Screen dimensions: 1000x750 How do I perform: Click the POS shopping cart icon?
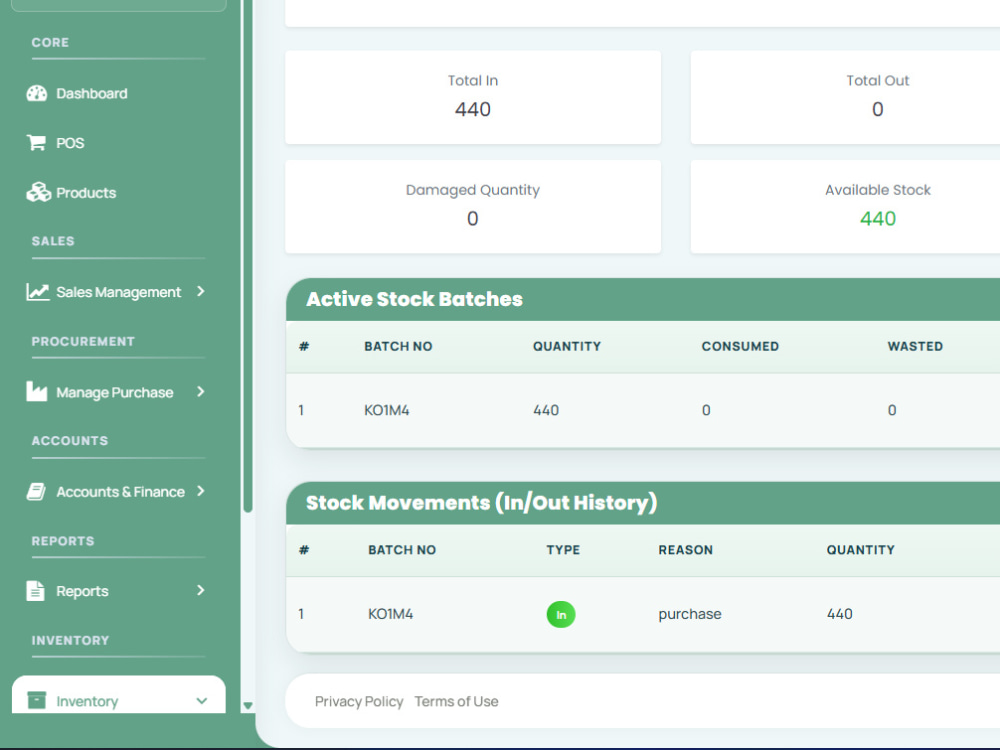tap(36, 142)
